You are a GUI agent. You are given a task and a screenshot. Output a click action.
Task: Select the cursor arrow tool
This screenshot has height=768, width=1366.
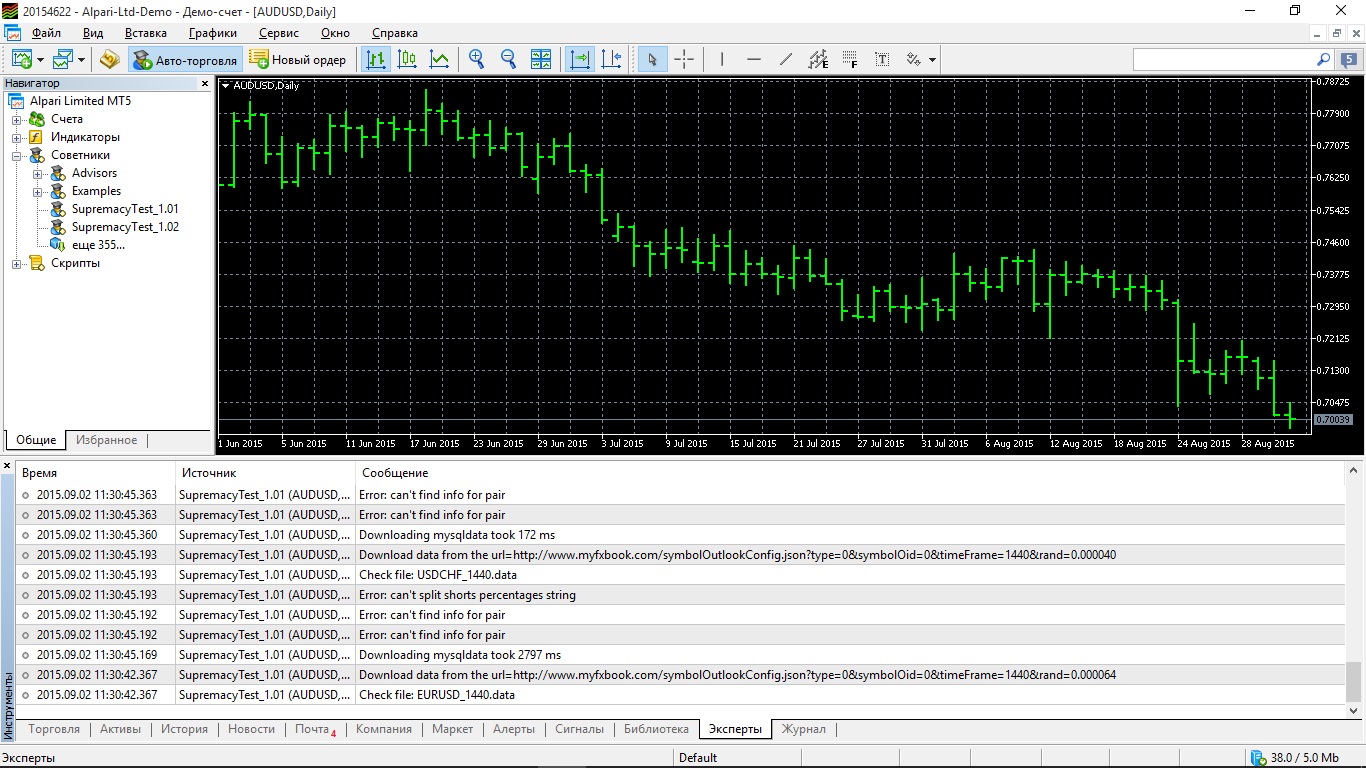652,59
